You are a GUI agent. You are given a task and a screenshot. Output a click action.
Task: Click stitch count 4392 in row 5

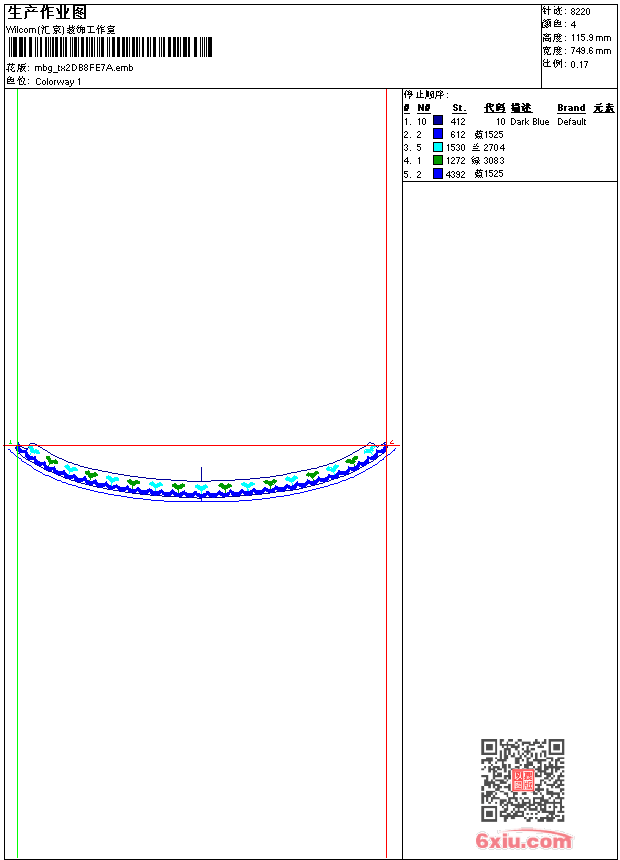pos(455,174)
